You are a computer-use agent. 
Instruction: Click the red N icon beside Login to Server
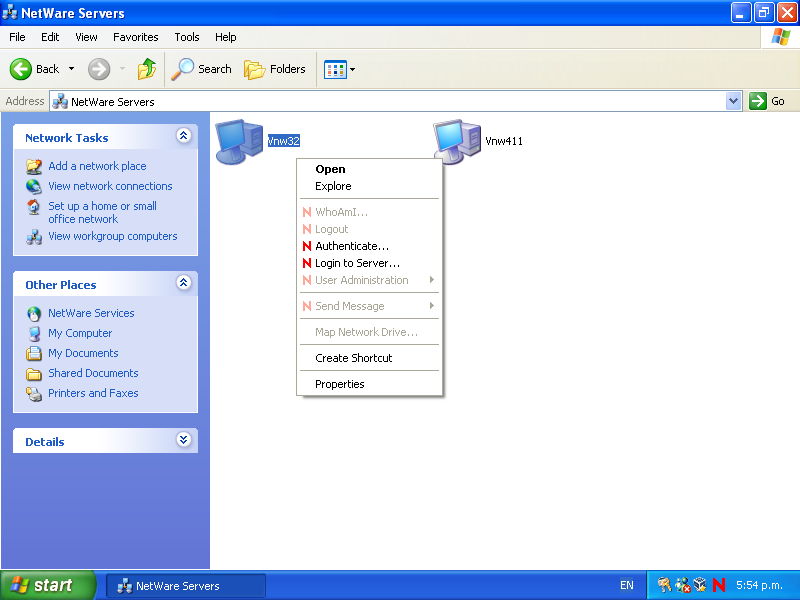tap(307, 263)
